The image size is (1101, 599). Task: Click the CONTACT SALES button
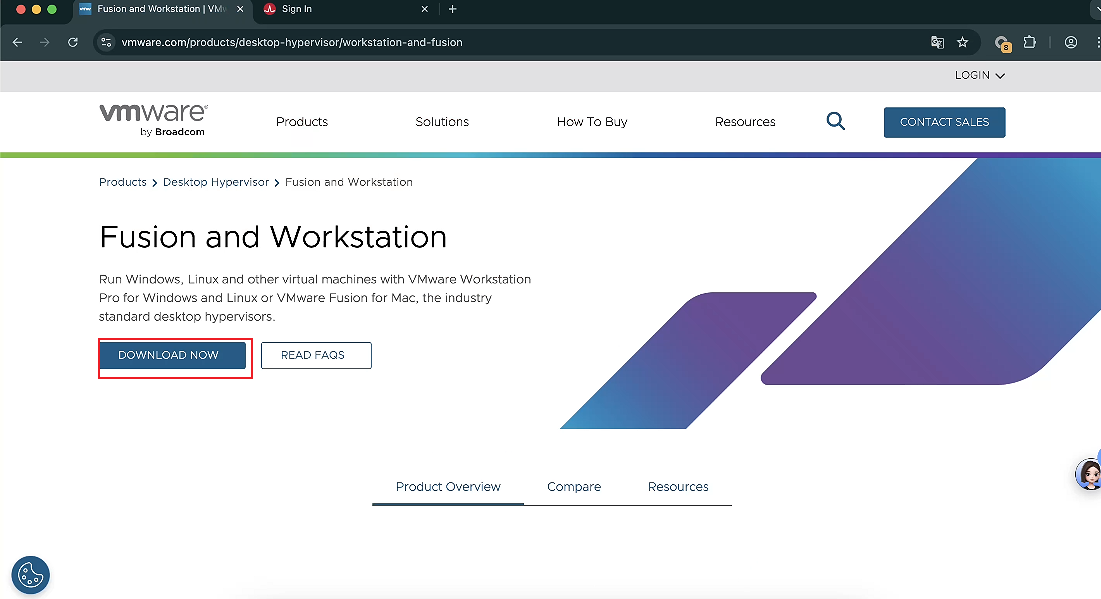point(944,122)
